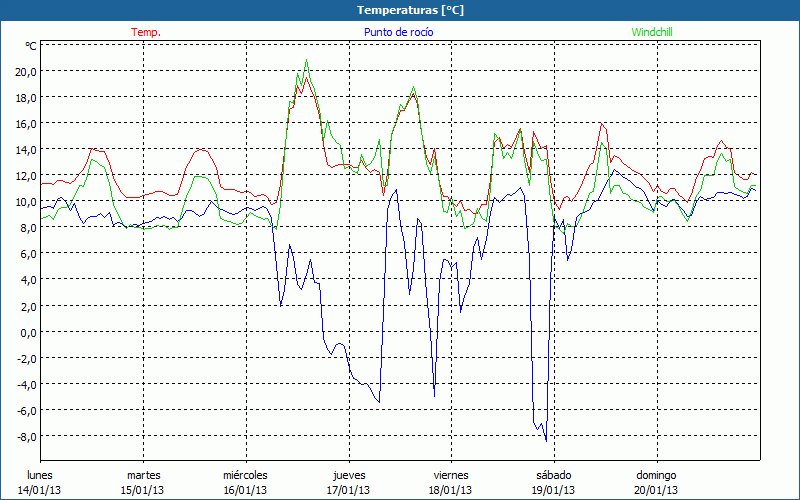Click the °C unit label on axis
Viewport: 800px width, 500px height.
pyautogui.click(x=30, y=46)
